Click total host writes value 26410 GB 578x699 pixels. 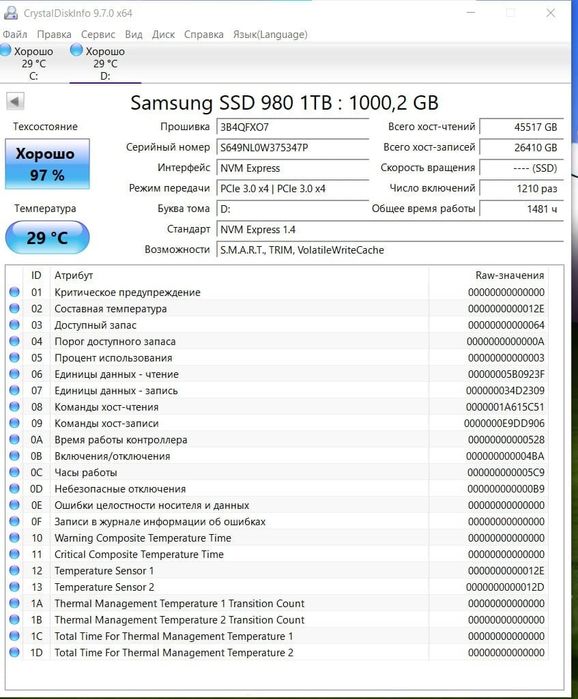(521, 148)
